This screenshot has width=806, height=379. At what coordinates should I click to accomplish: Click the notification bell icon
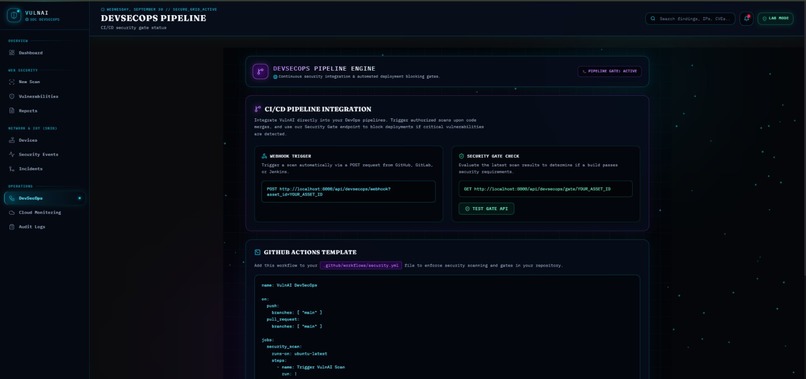tap(746, 19)
